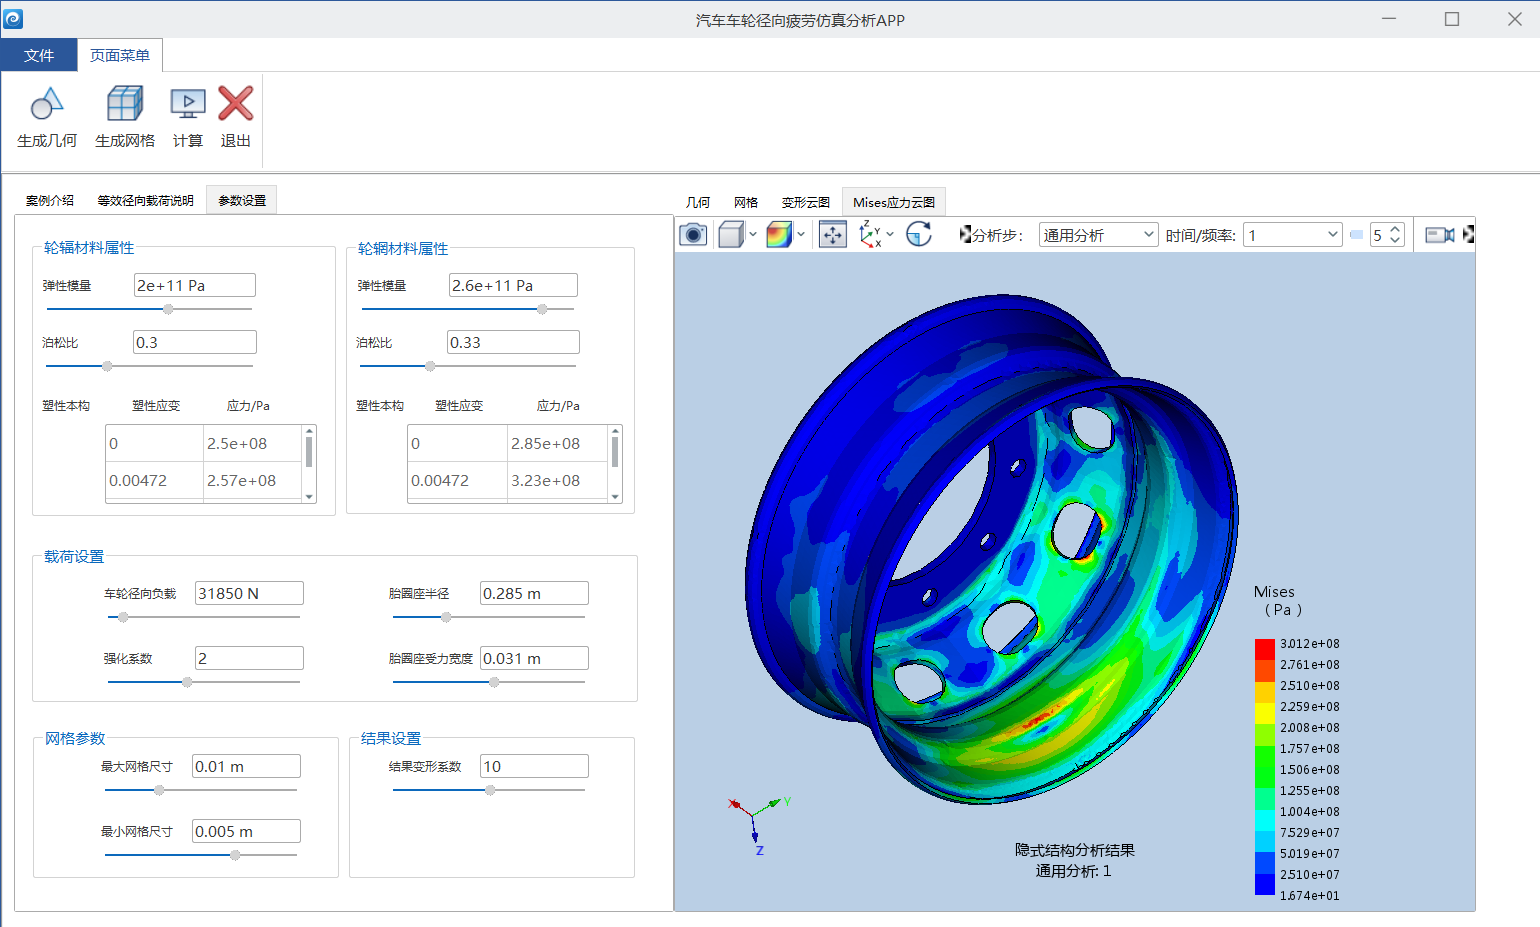Click the 车轮径向负载 slider handle
The width and height of the screenshot is (1540, 927).
(x=123, y=617)
